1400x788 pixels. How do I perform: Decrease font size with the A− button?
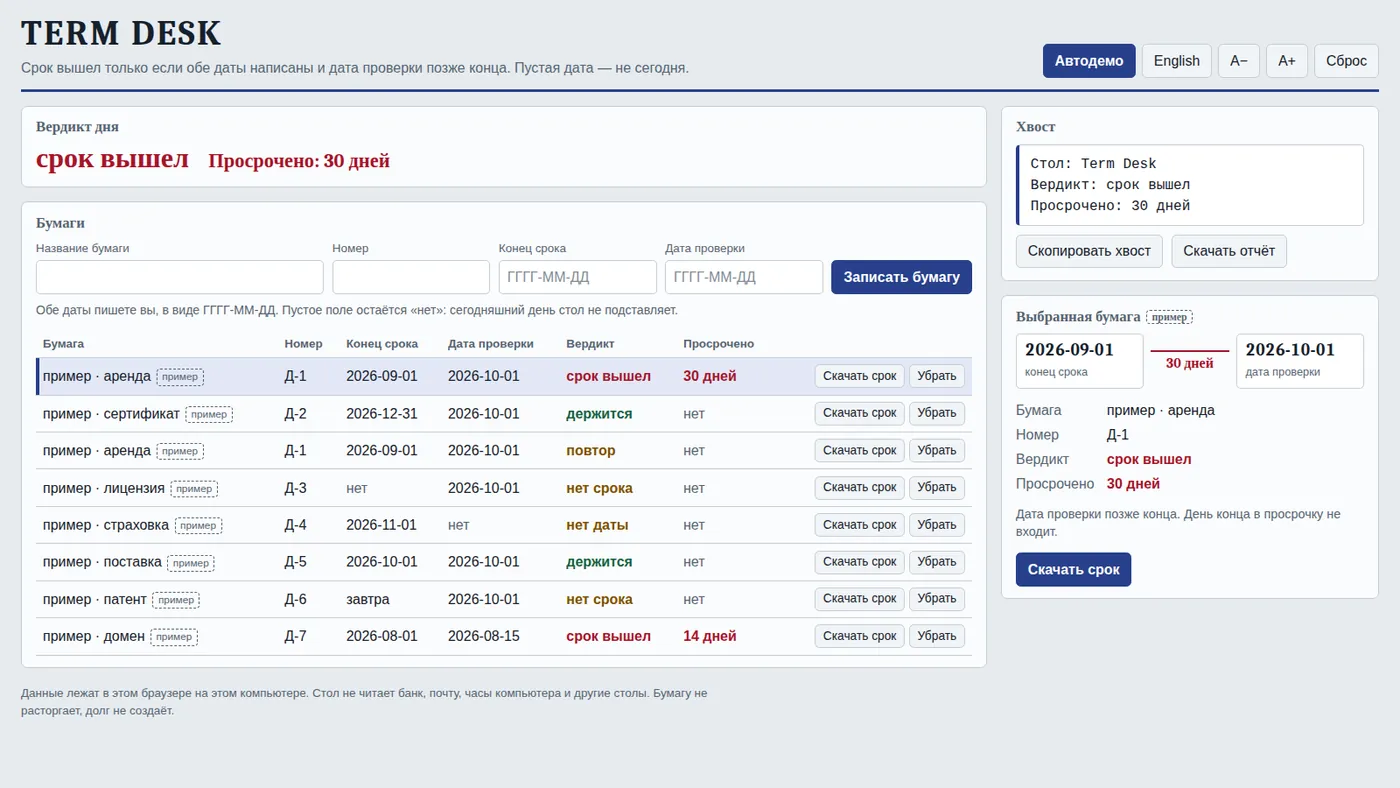pyautogui.click(x=1239, y=61)
